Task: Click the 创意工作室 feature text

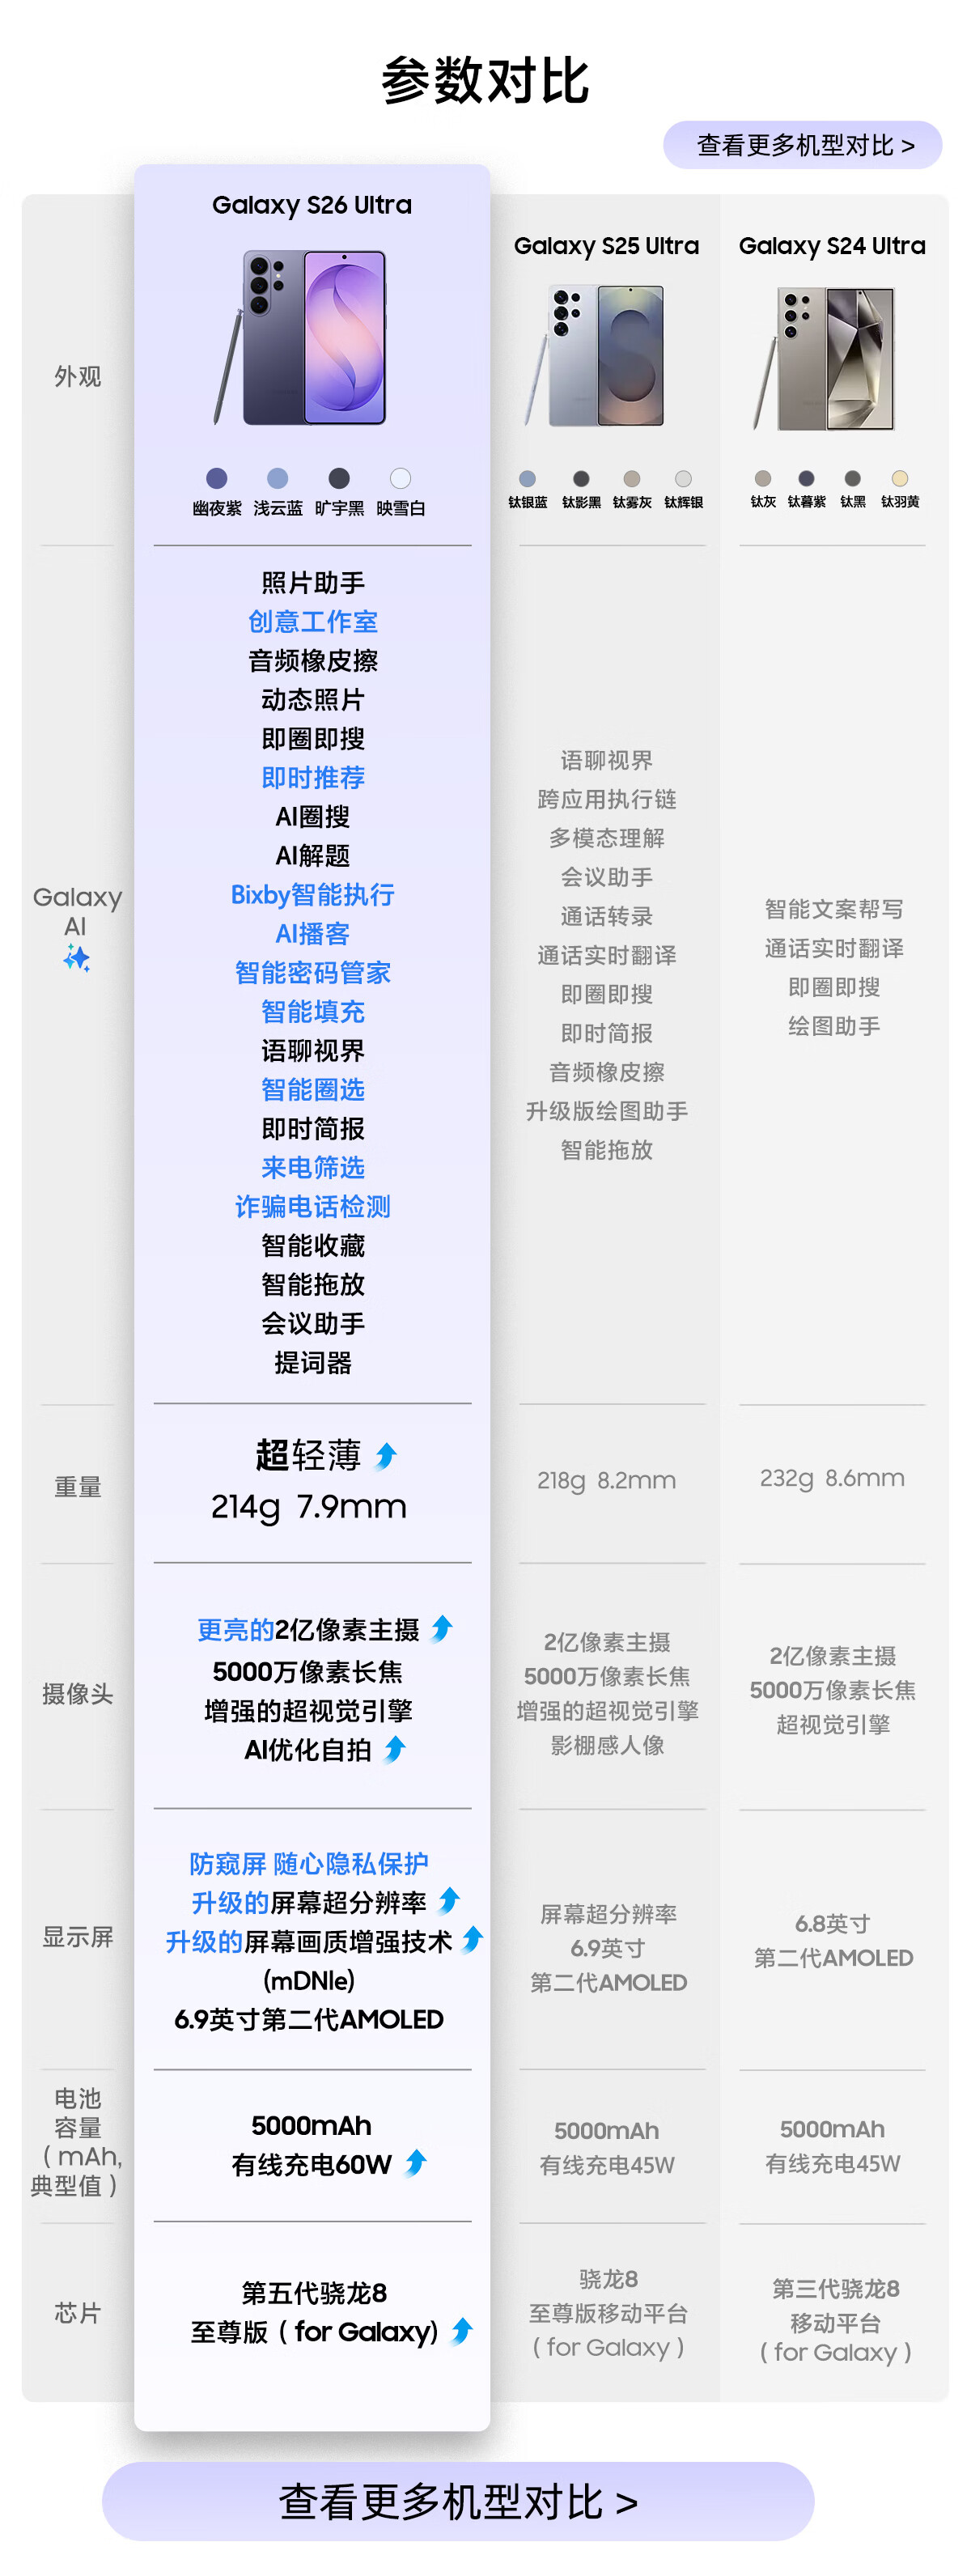Action: click(313, 622)
